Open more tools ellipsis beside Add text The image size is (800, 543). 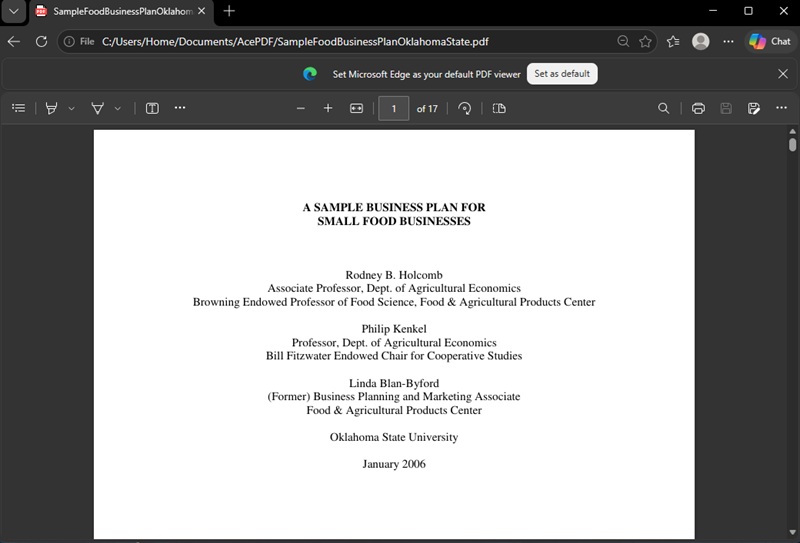tap(180, 108)
